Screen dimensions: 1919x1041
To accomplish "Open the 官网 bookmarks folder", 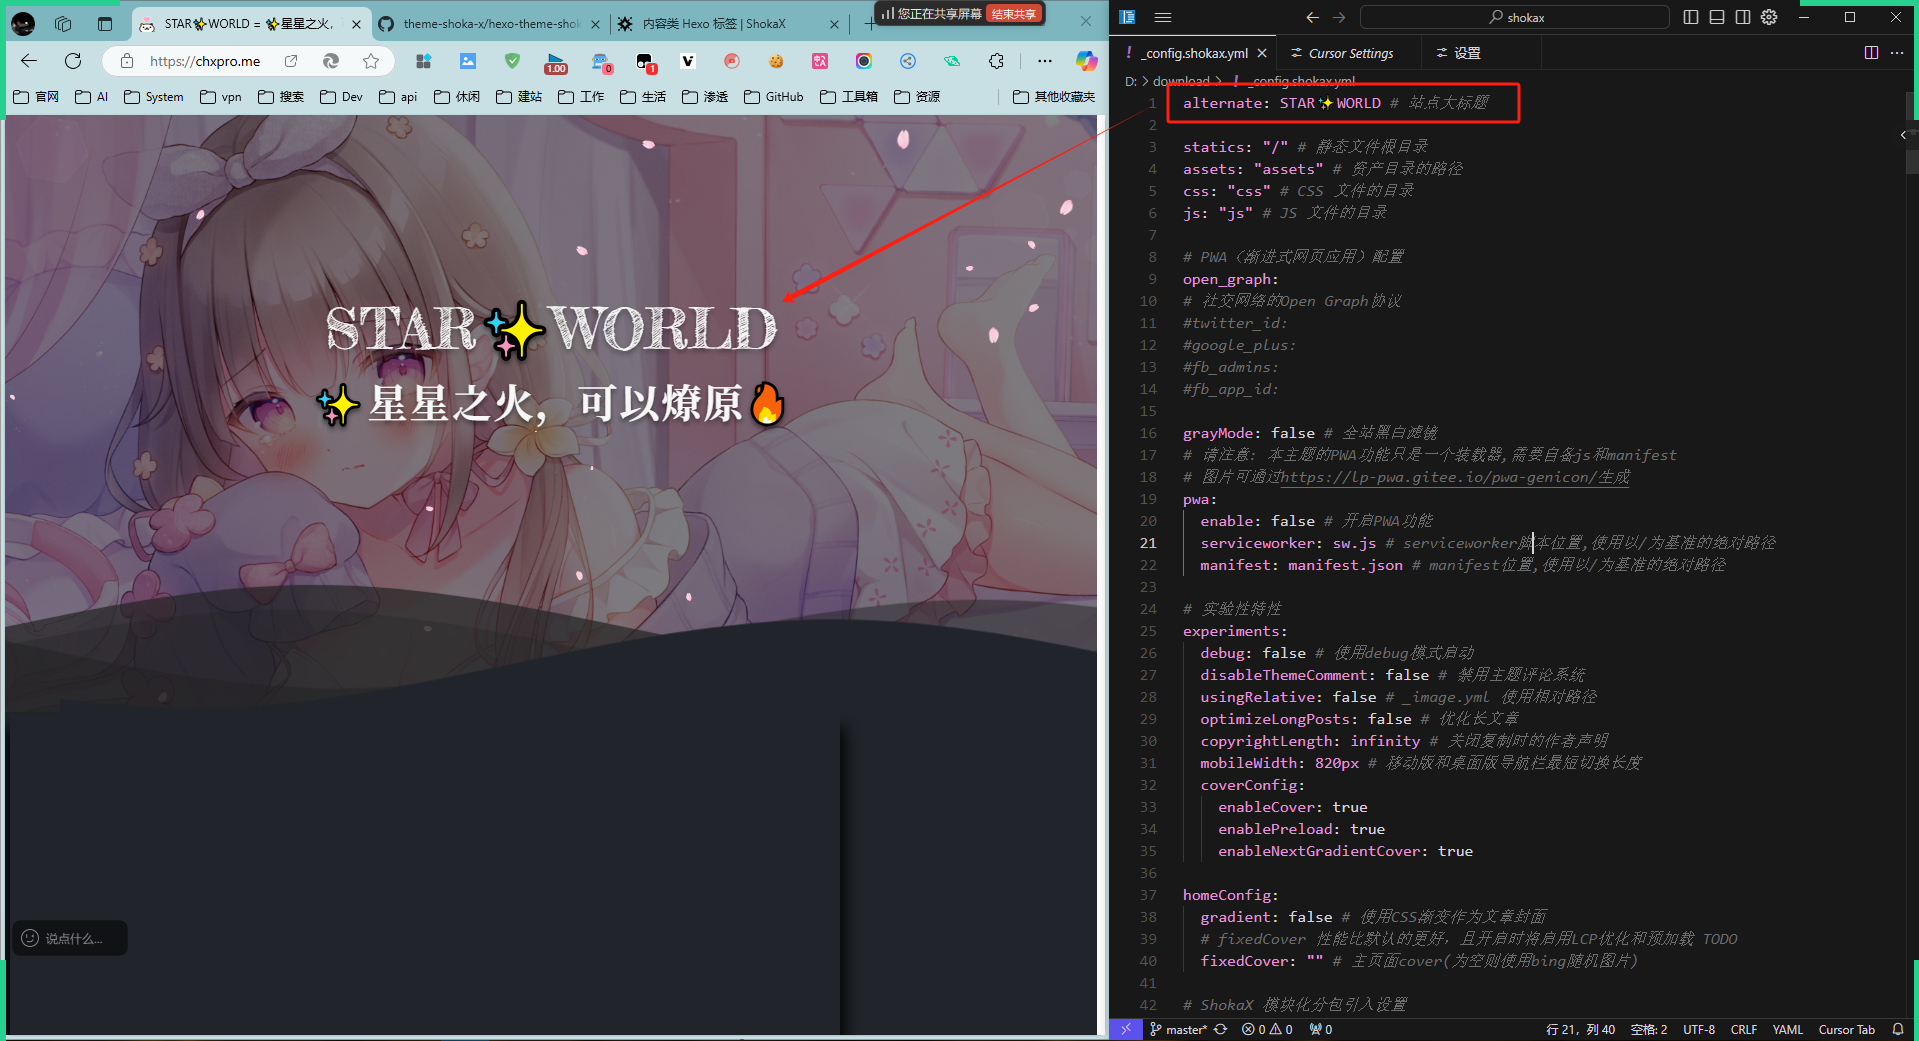I will pos(37,97).
